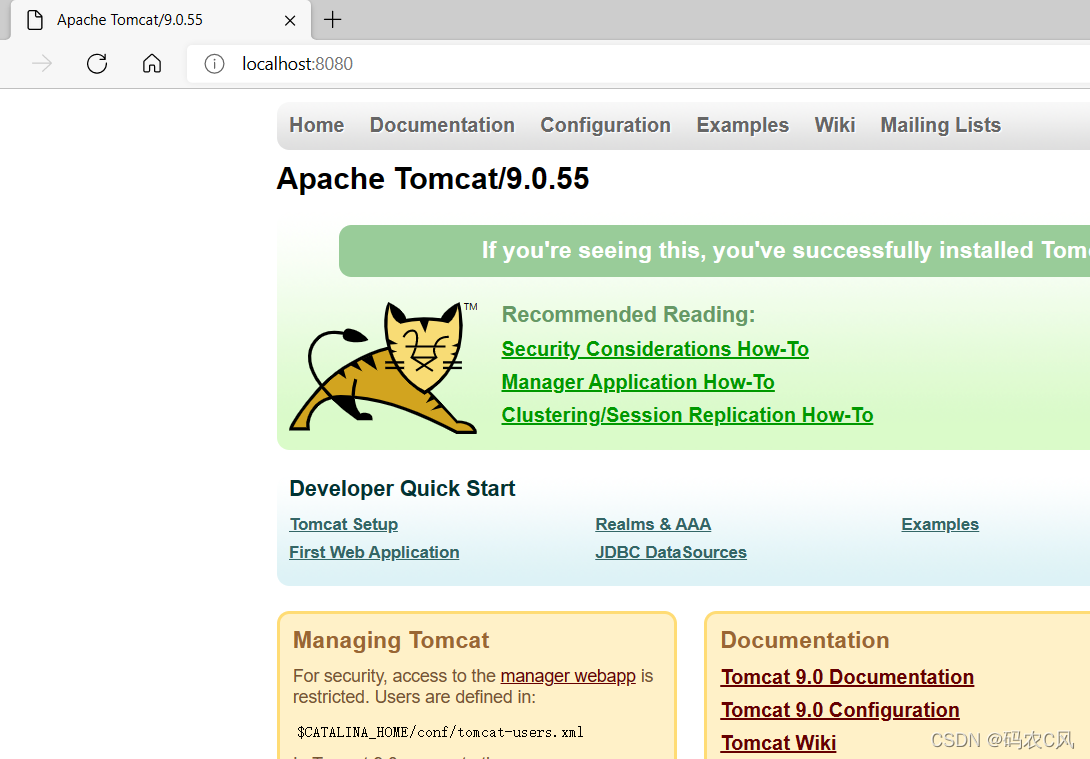Close the Apache Tomcat/9.0.55 tab
The image size is (1090, 759).
(x=290, y=21)
